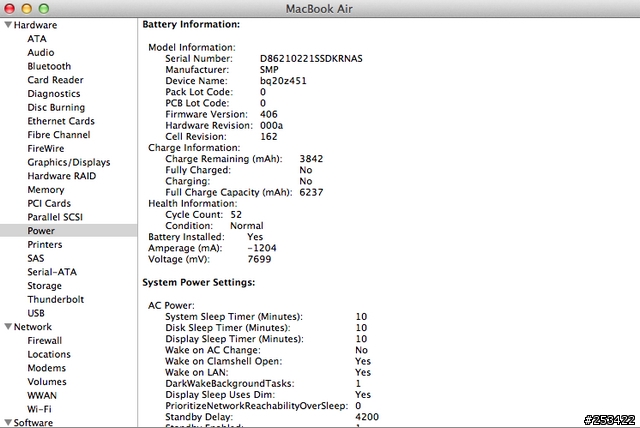Minimize the window with yellow button
This screenshot has width=640, height=428.
[x=26, y=8]
